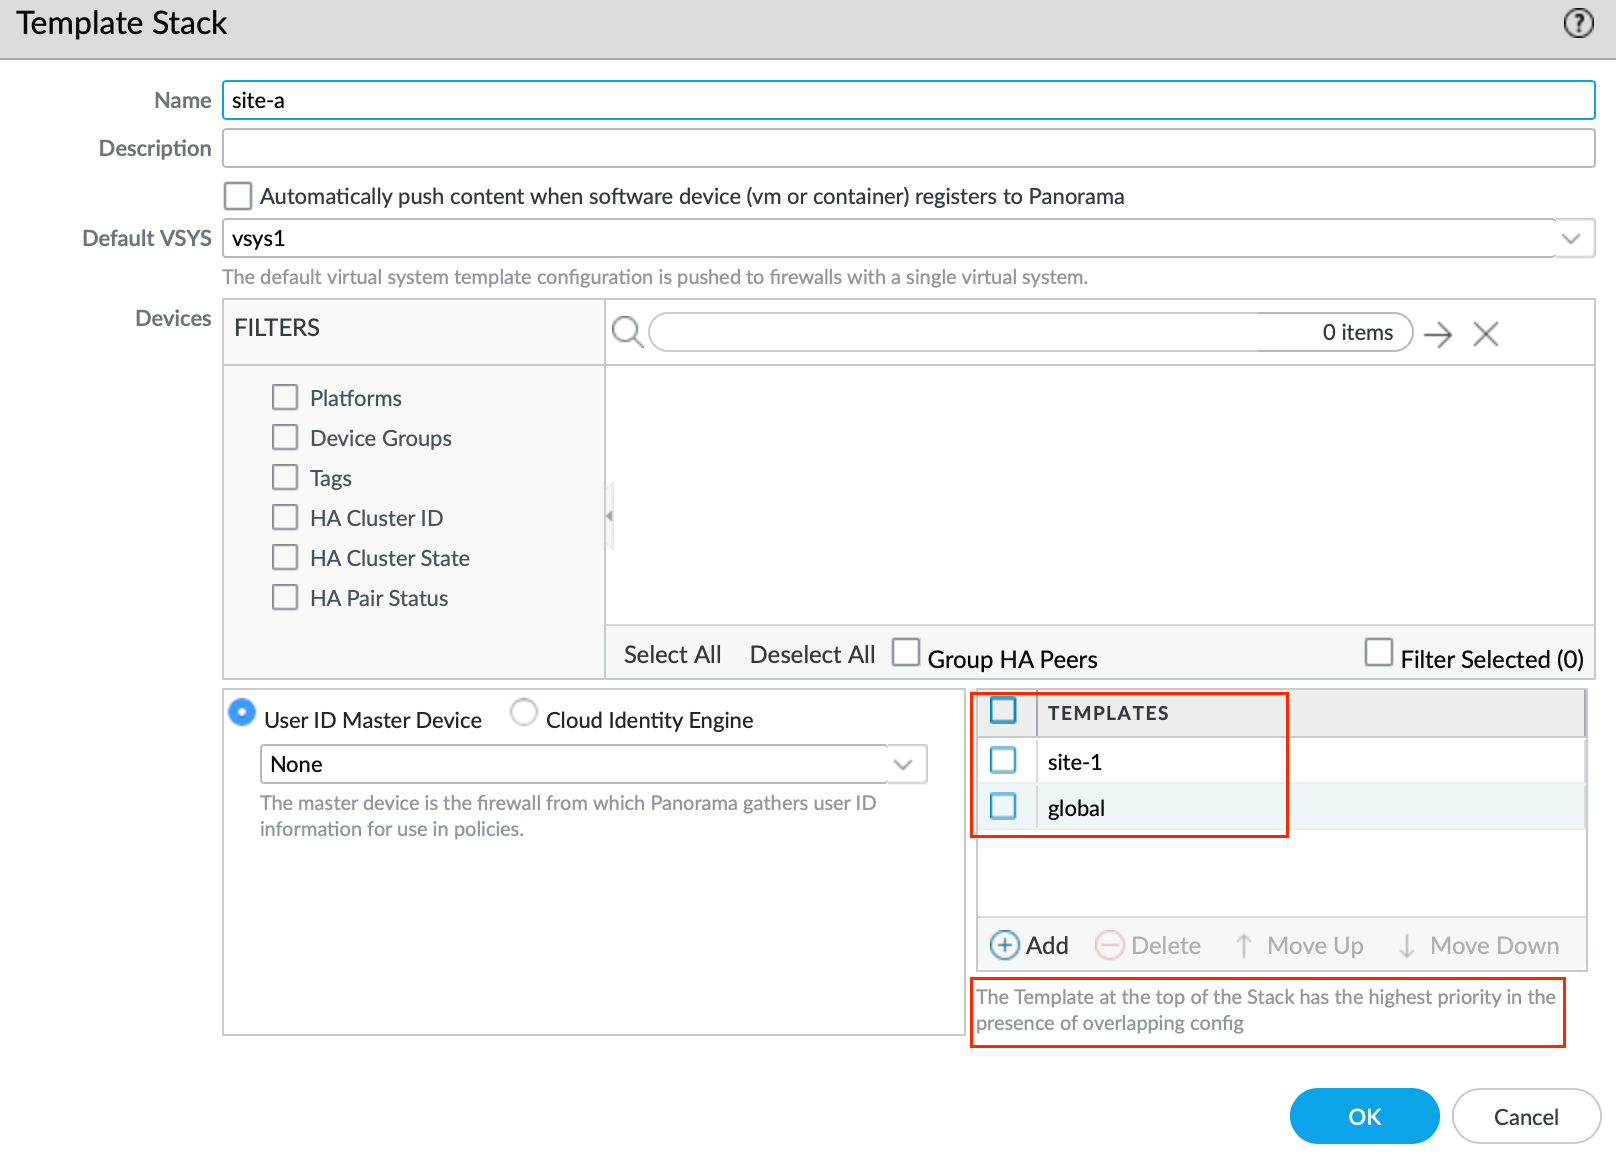Clear the device search with X icon
This screenshot has height=1158, width=1616.
[1486, 334]
